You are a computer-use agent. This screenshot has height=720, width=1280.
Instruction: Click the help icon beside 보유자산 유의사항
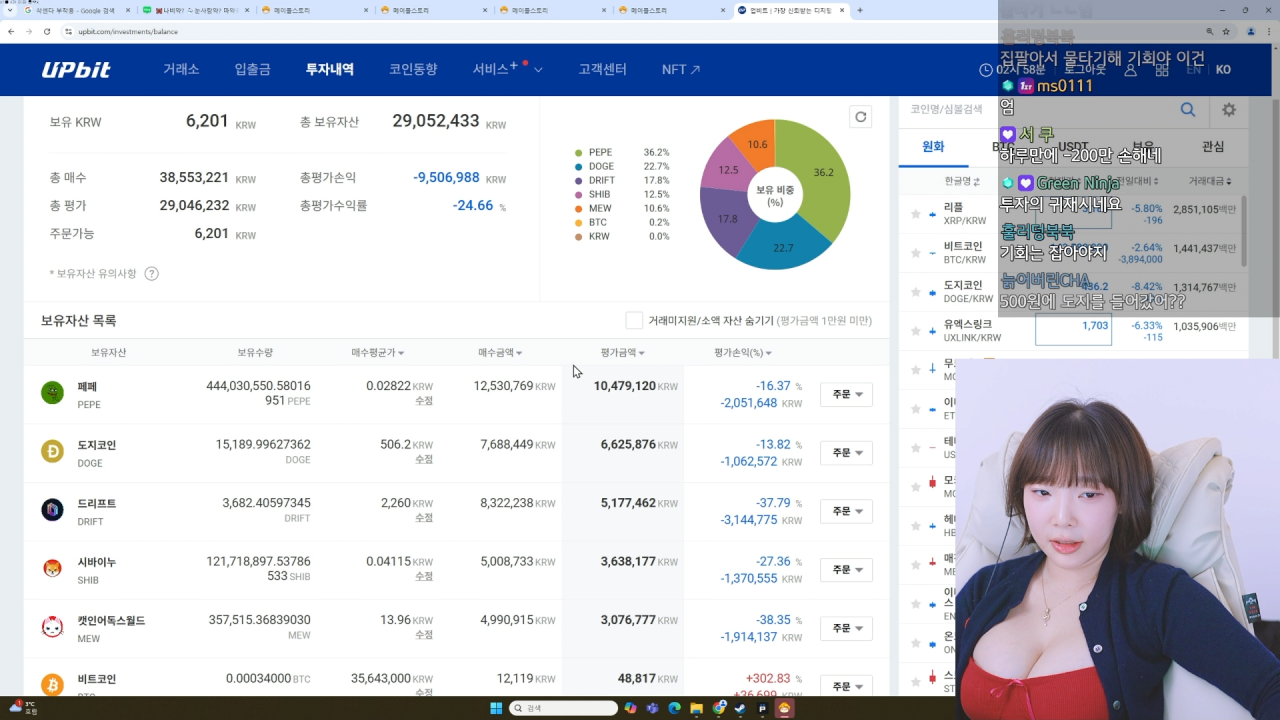click(152, 274)
